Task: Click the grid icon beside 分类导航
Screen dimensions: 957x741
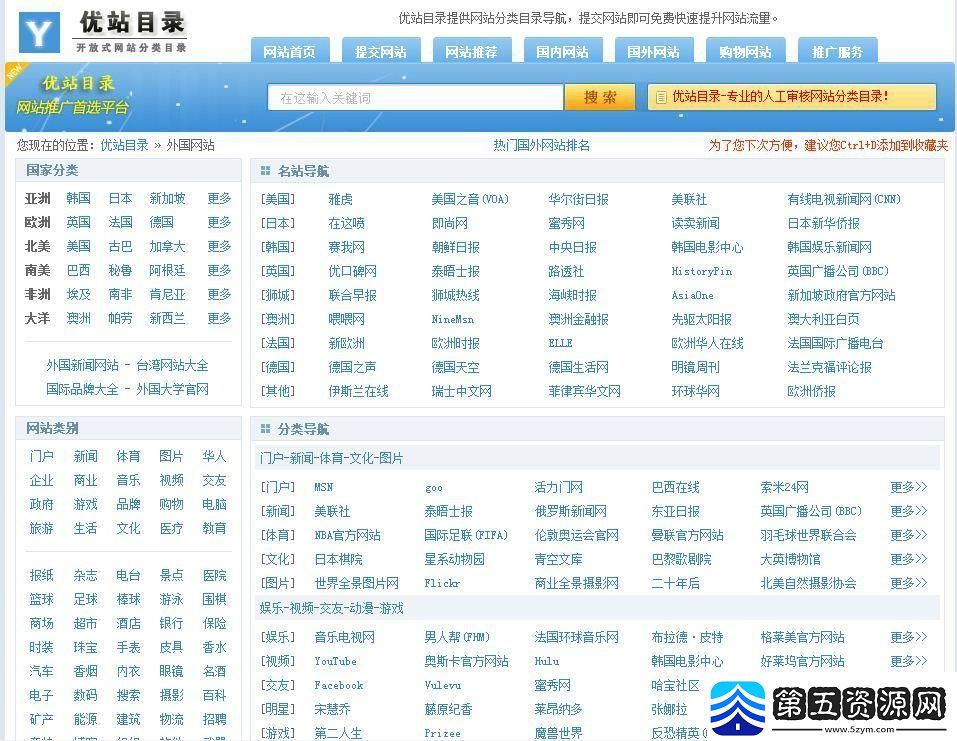Action: (x=265, y=429)
